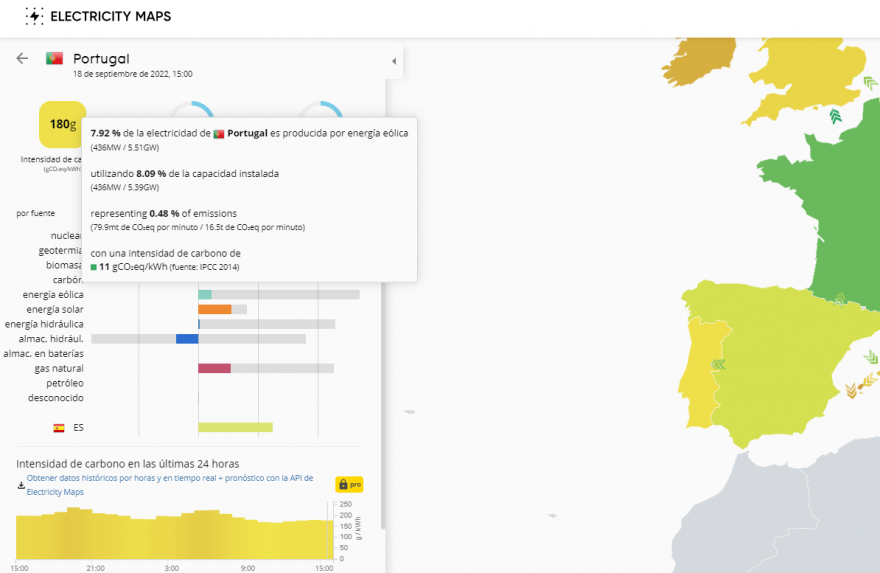The height and width of the screenshot is (573, 880).
Task: Click the Portugal flag icon in header
Action: [54, 58]
